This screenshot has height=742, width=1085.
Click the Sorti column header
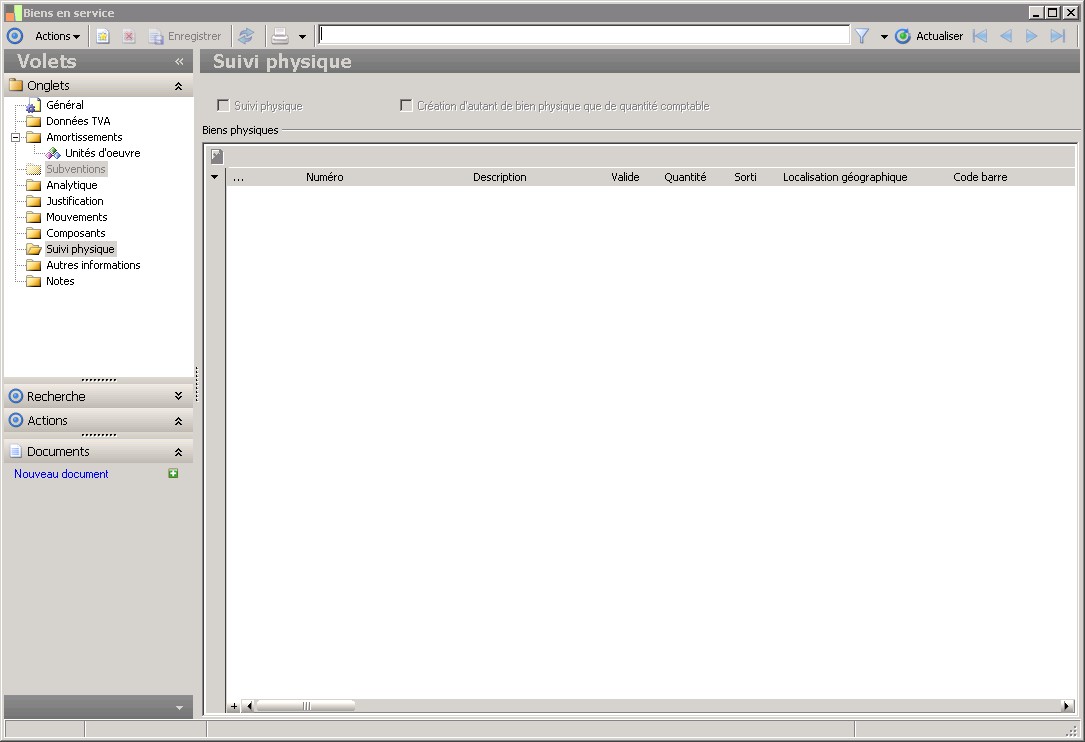(x=745, y=177)
